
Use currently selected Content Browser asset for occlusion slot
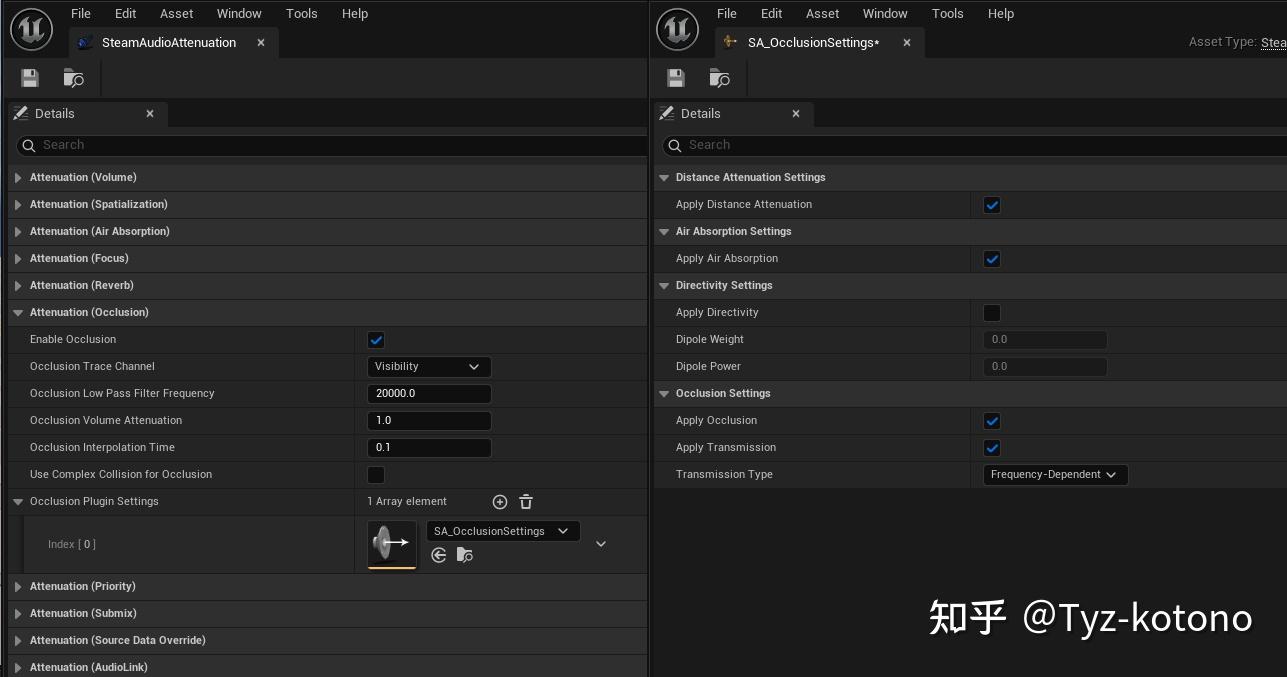pyautogui.click(x=438, y=555)
